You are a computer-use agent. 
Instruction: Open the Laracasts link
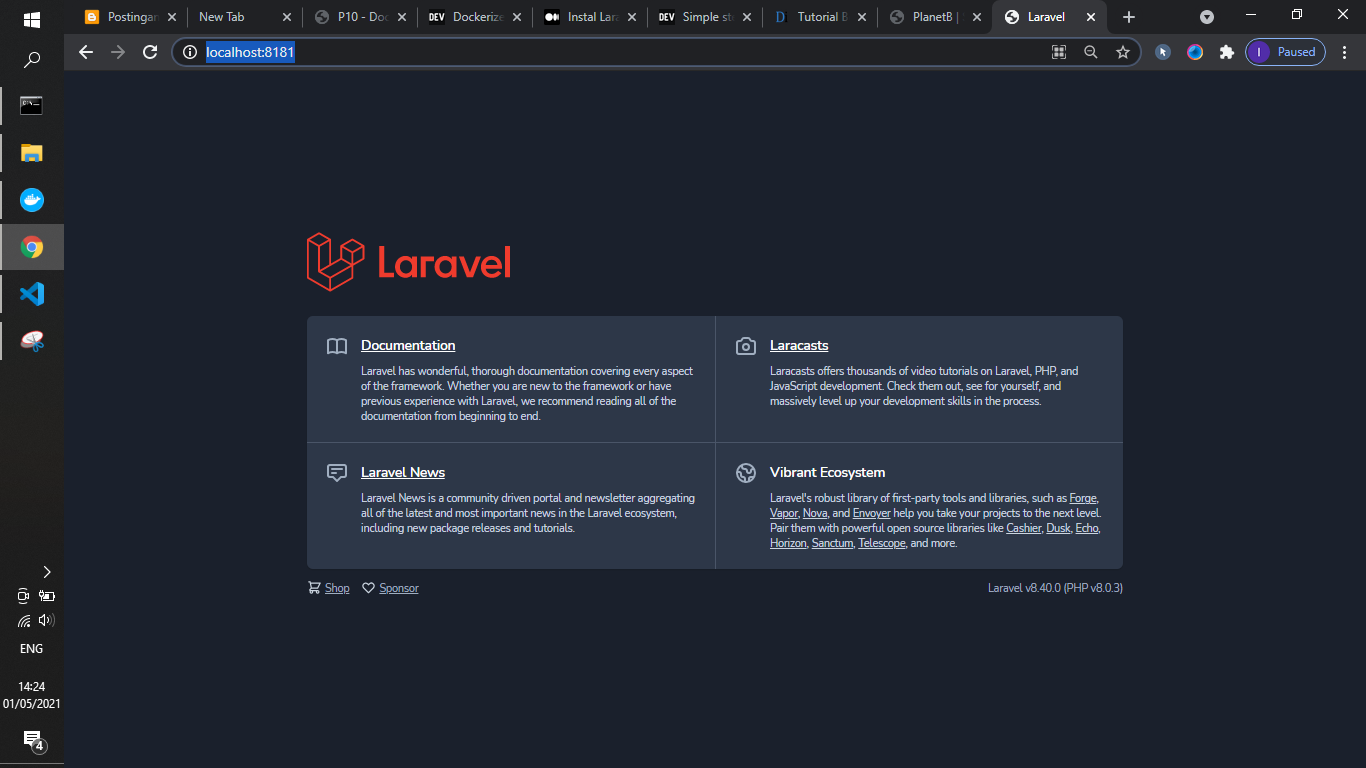[799, 346]
